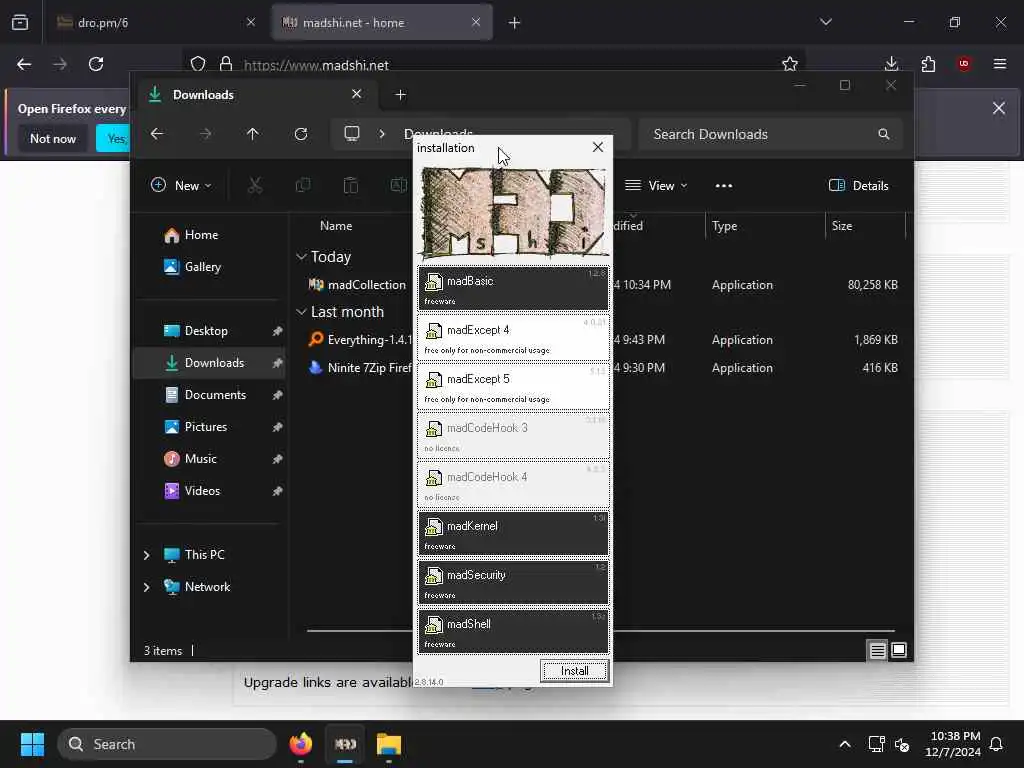
Task: Toggle madBasic component in installer
Action: click(513, 288)
